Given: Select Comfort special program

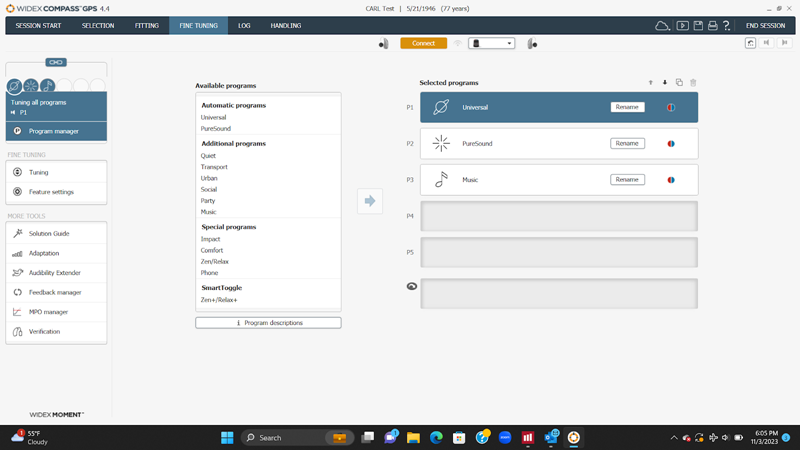Looking at the screenshot, I should 212,250.
